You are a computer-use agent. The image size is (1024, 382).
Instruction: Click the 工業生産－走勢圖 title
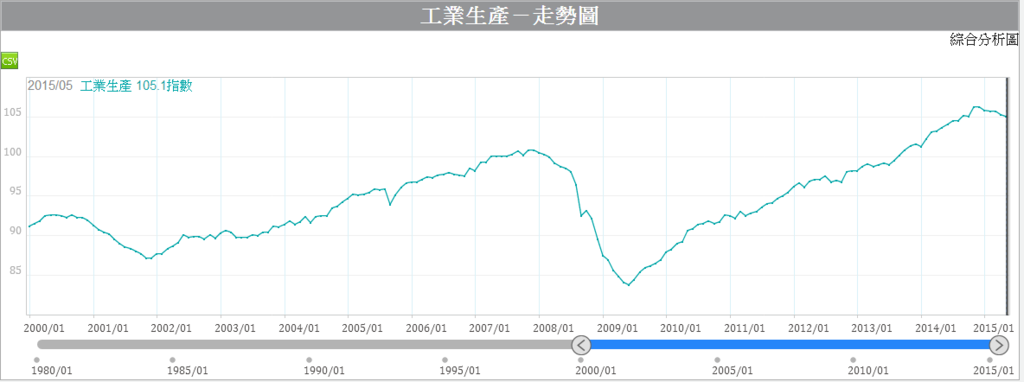(509, 16)
